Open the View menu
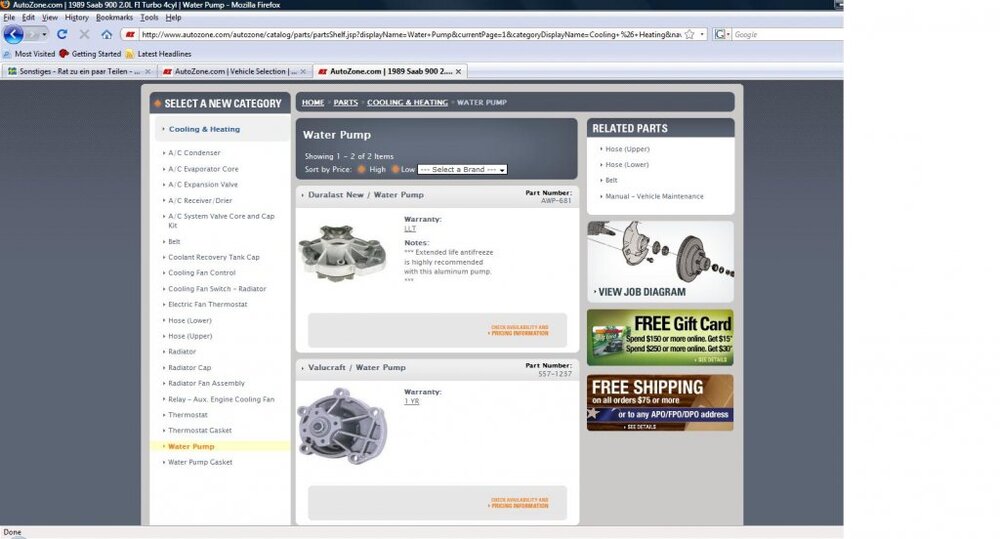1000x539 pixels. (x=50, y=17)
